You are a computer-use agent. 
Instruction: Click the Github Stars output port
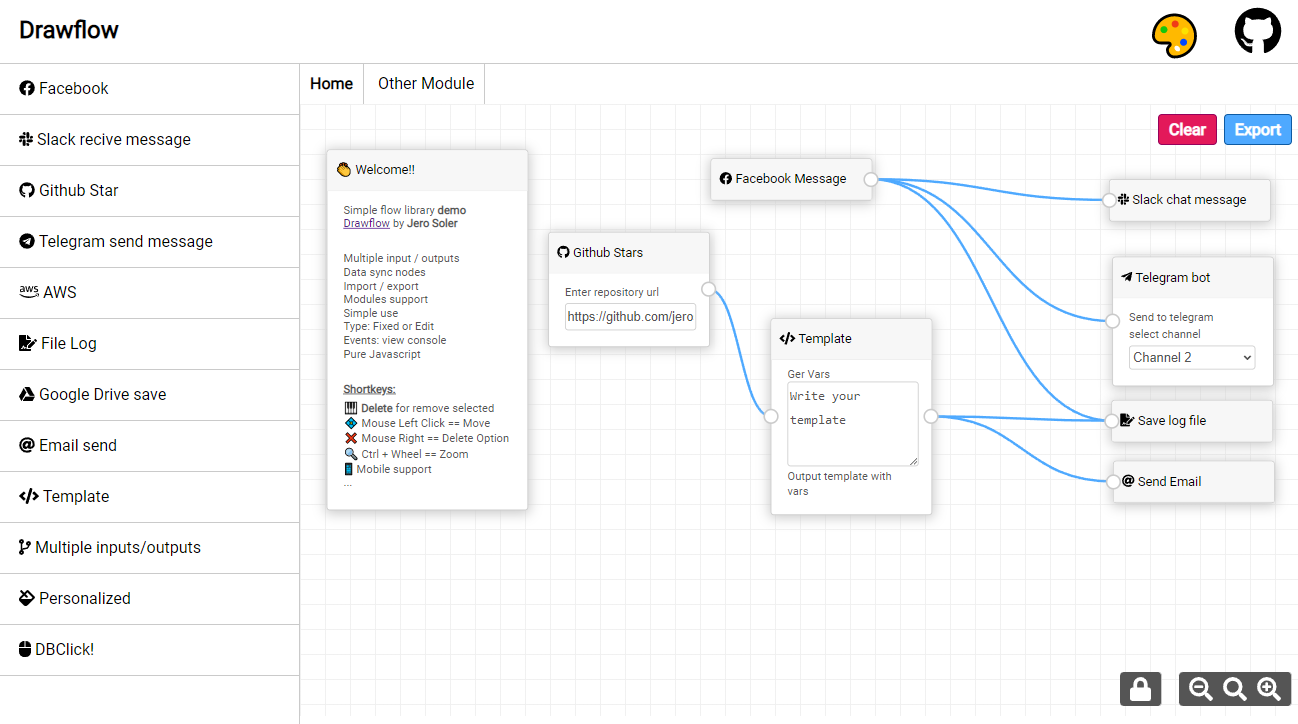coord(709,289)
